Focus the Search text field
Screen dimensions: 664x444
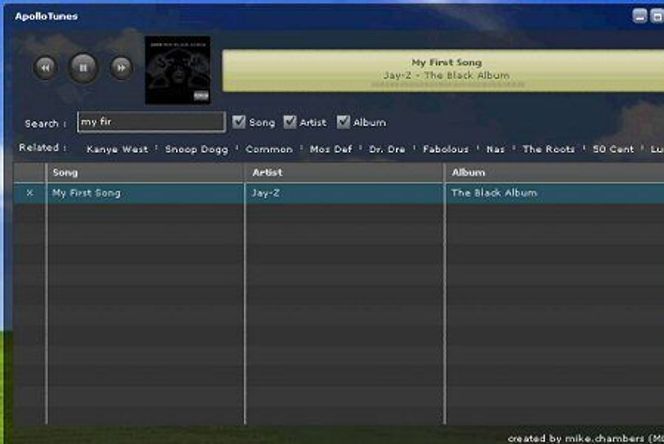pos(151,122)
